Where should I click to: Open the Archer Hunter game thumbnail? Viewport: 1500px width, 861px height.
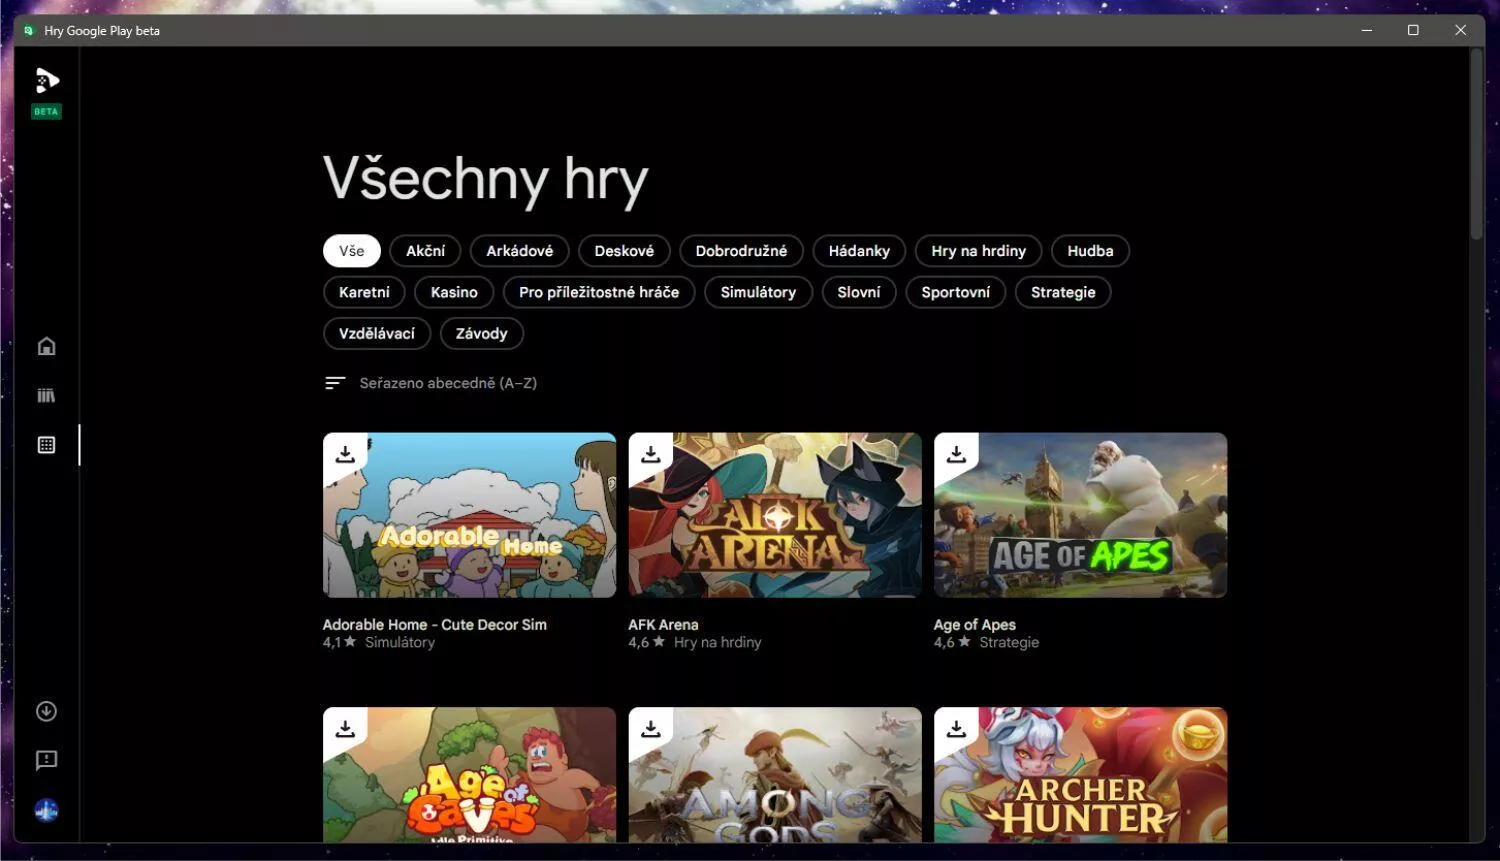[x=1080, y=775]
